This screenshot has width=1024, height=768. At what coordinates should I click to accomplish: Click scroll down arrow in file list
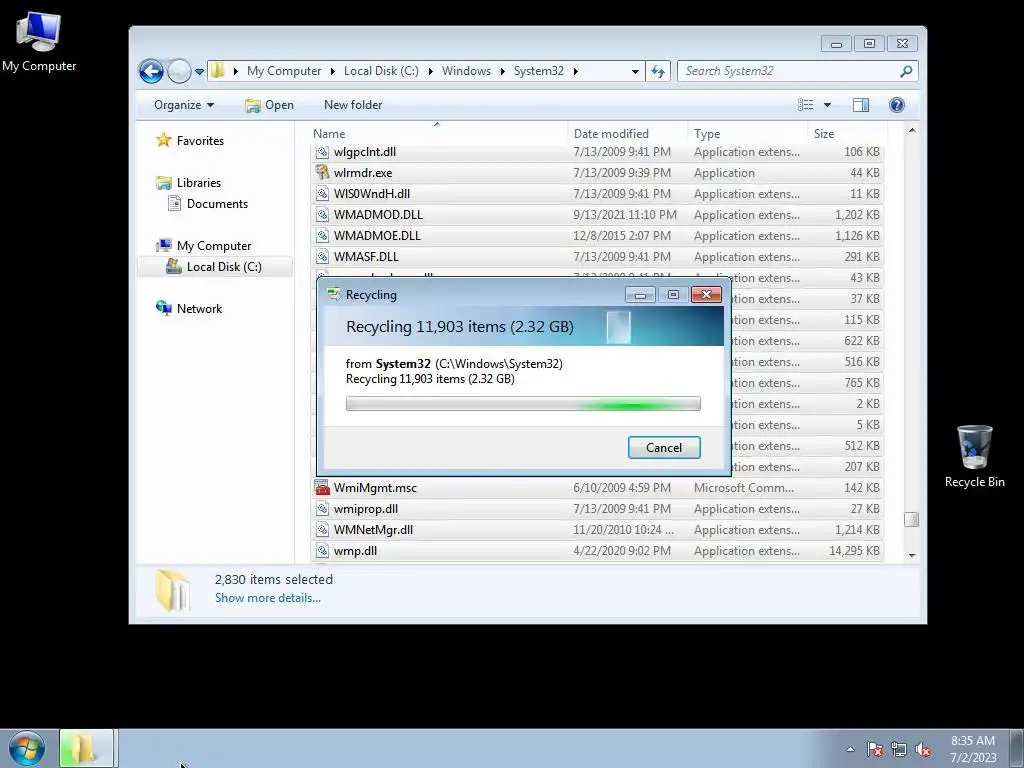[912, 555]
